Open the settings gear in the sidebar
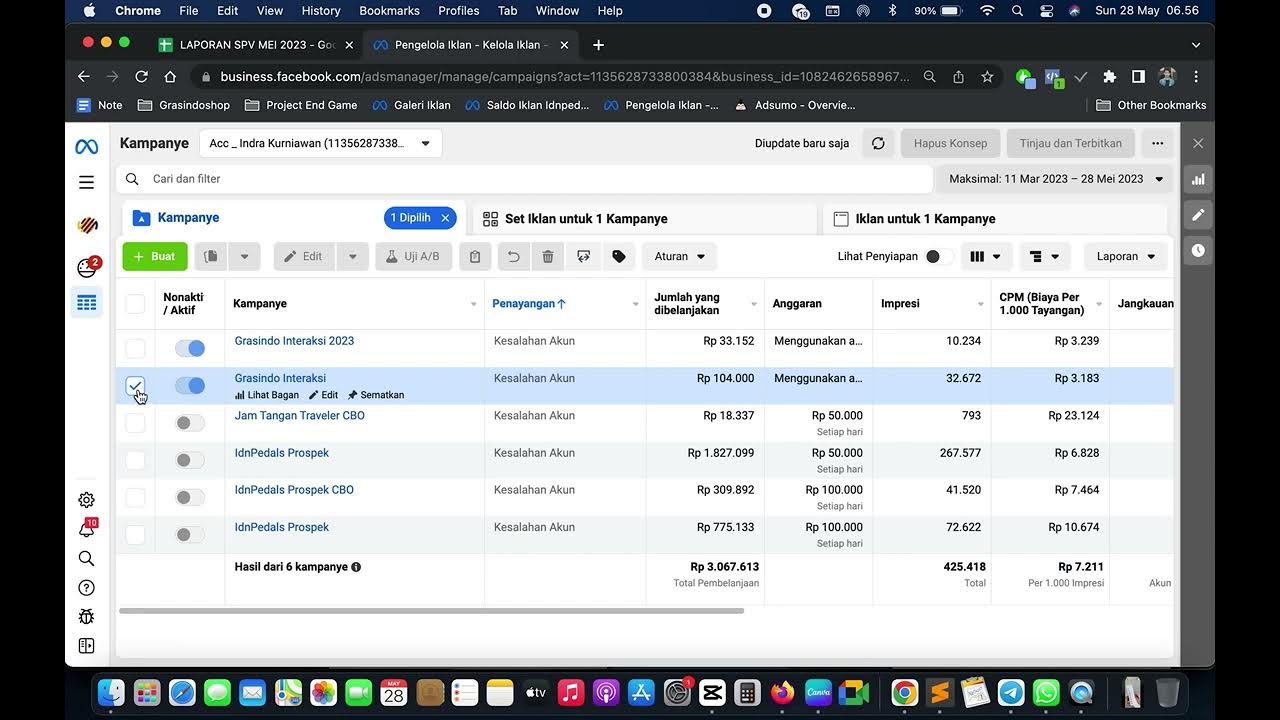The height and width of the screenshot is (720, 1280). tap(87, 500)
